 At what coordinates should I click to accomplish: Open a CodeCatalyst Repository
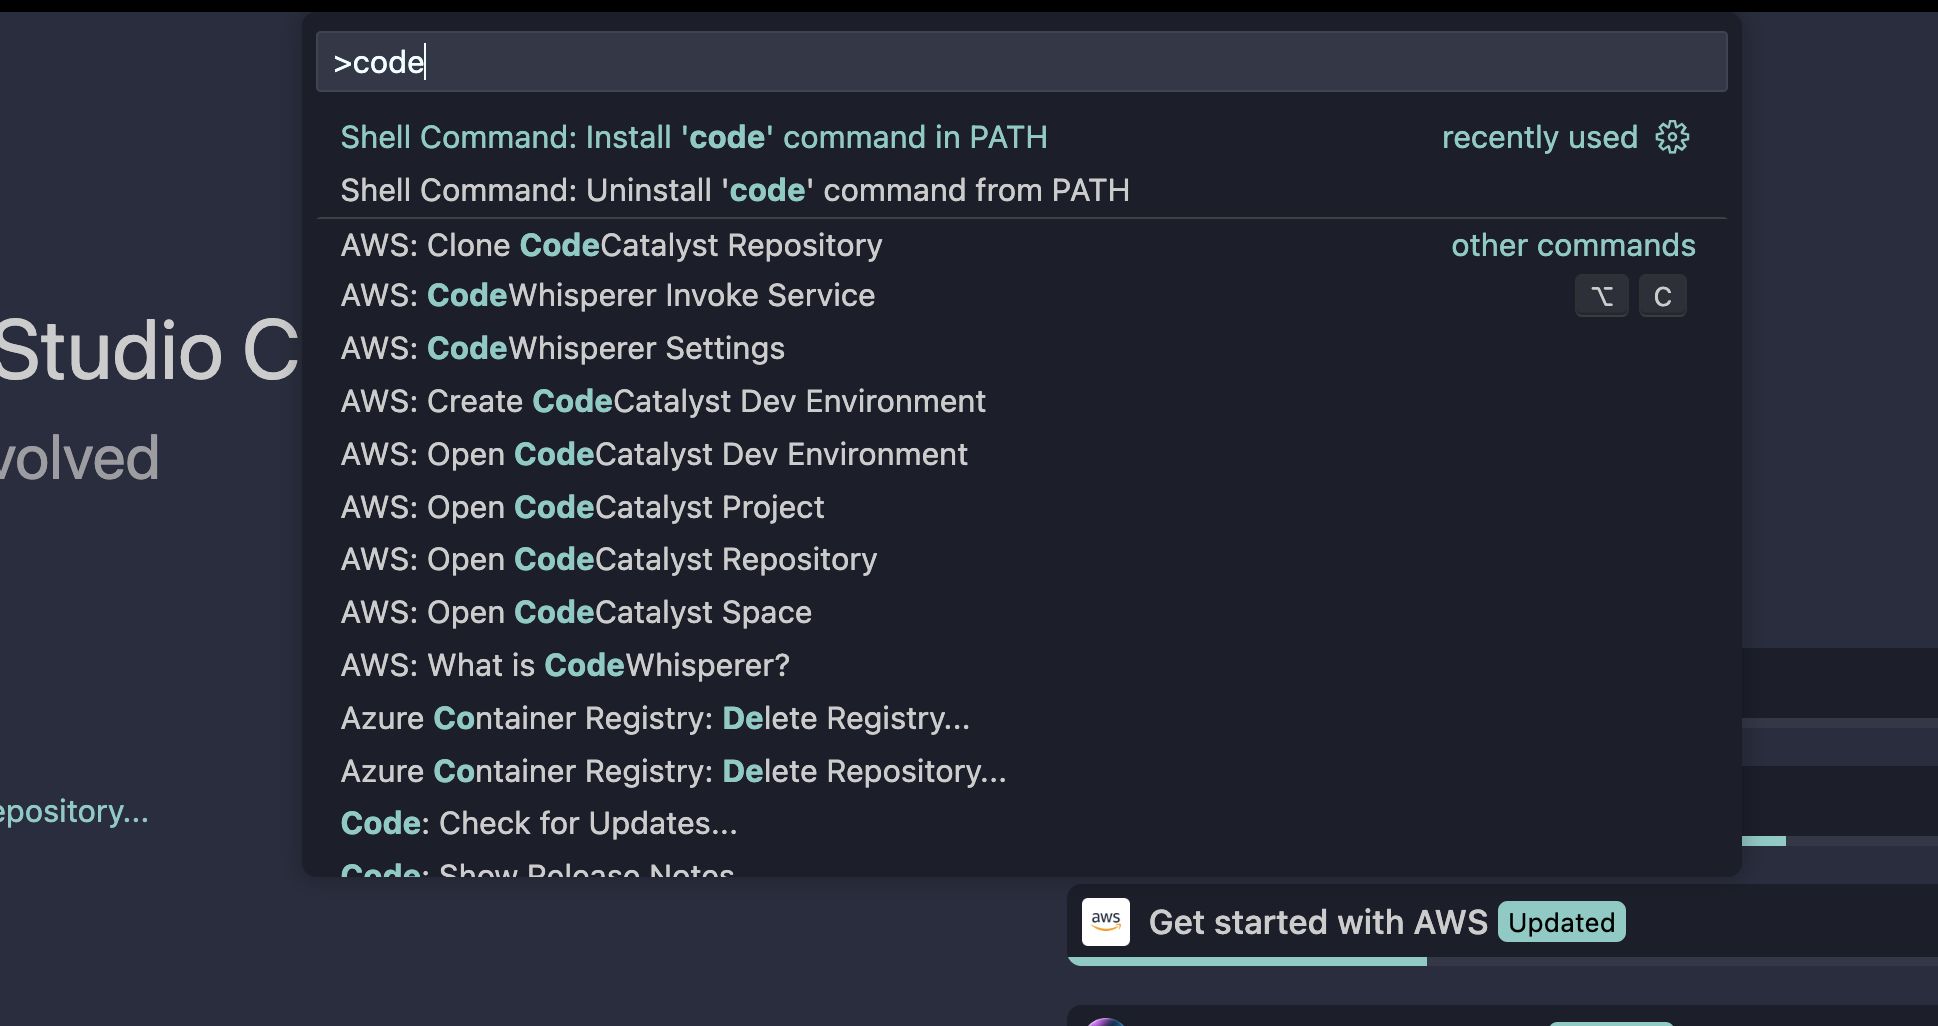click(x=609, y=559)
